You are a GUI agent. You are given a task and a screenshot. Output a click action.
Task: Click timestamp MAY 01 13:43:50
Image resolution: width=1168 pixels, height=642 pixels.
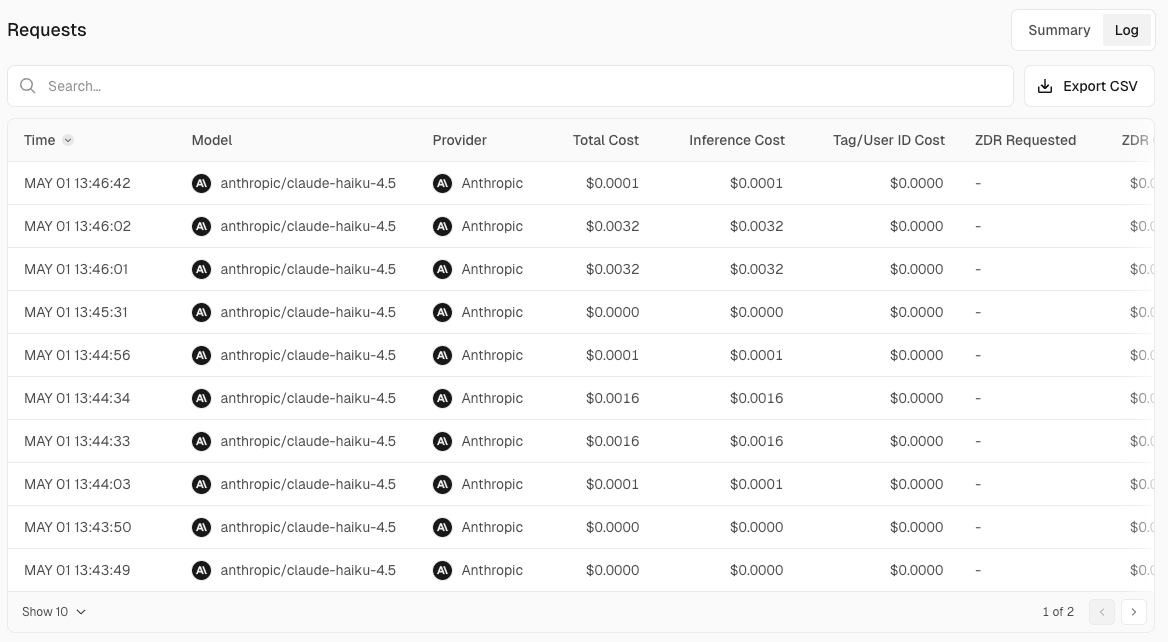[x=77, y=527]
